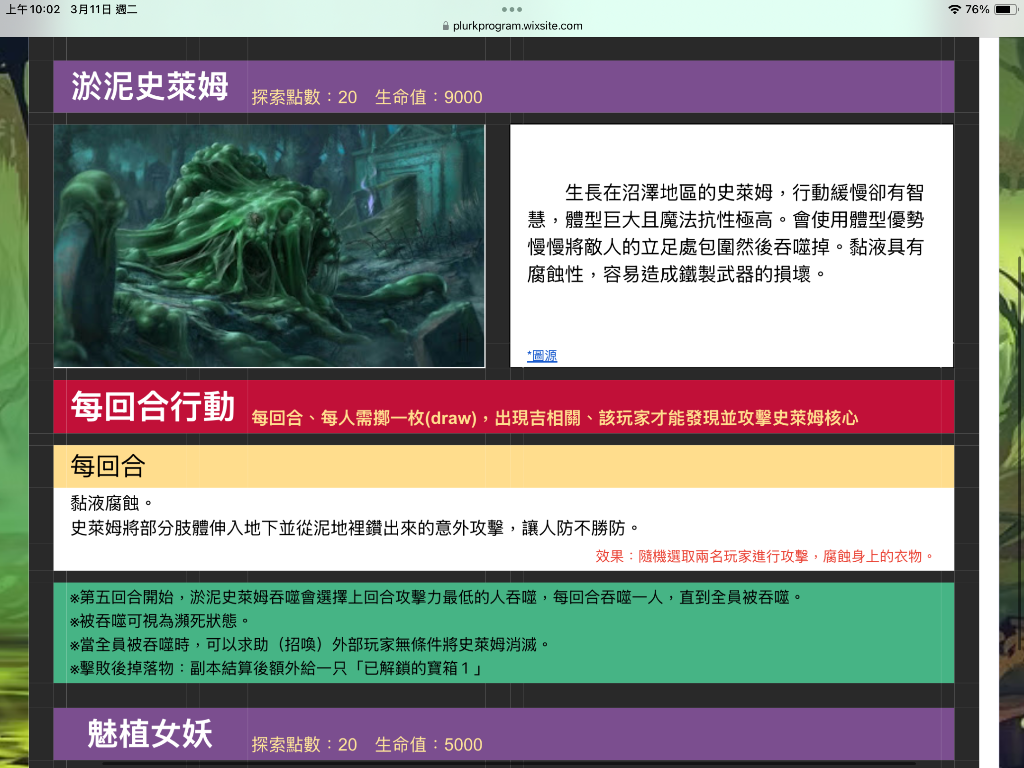This screenshot has height=768, width=1024.
Task: Tap the 生命值：5000 stat text
Action: [x=428, y=744]
